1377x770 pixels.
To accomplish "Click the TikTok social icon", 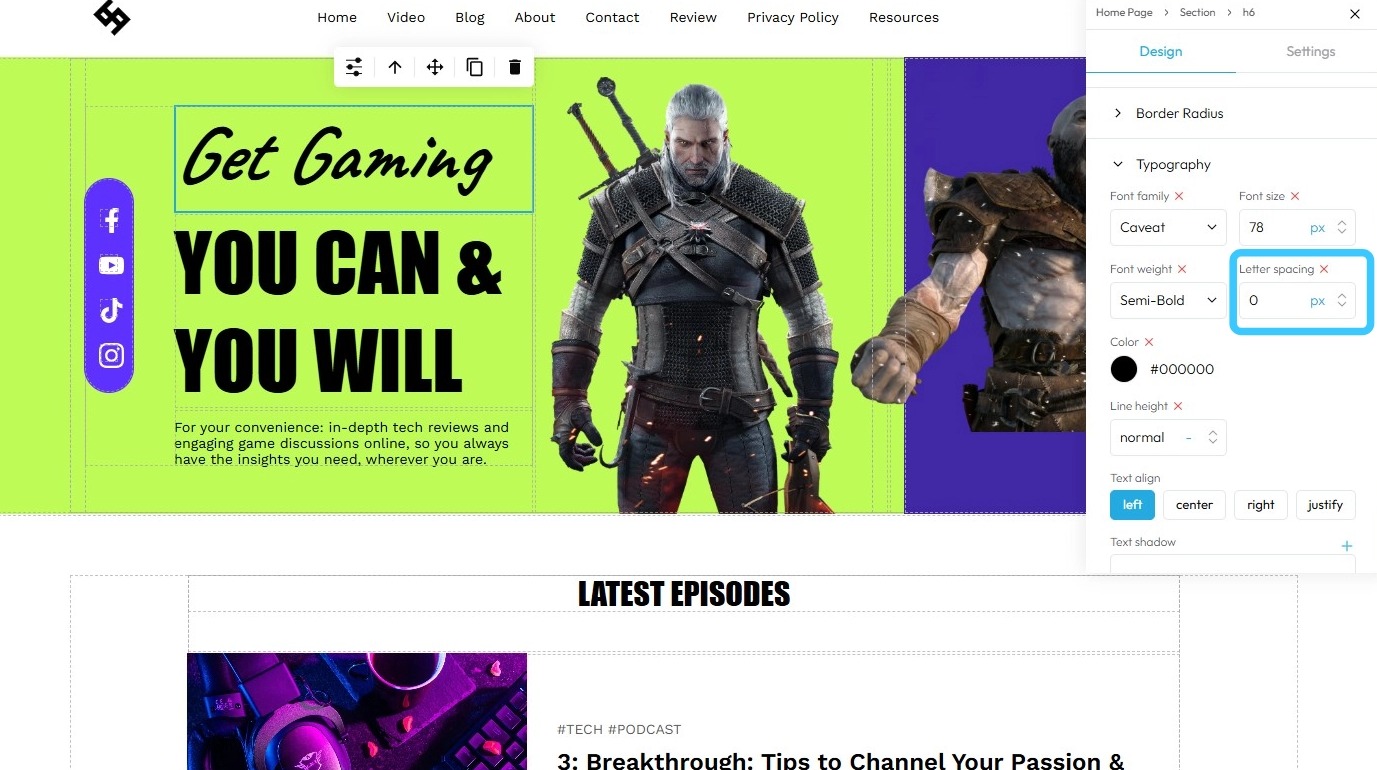I will coord(111,310).
